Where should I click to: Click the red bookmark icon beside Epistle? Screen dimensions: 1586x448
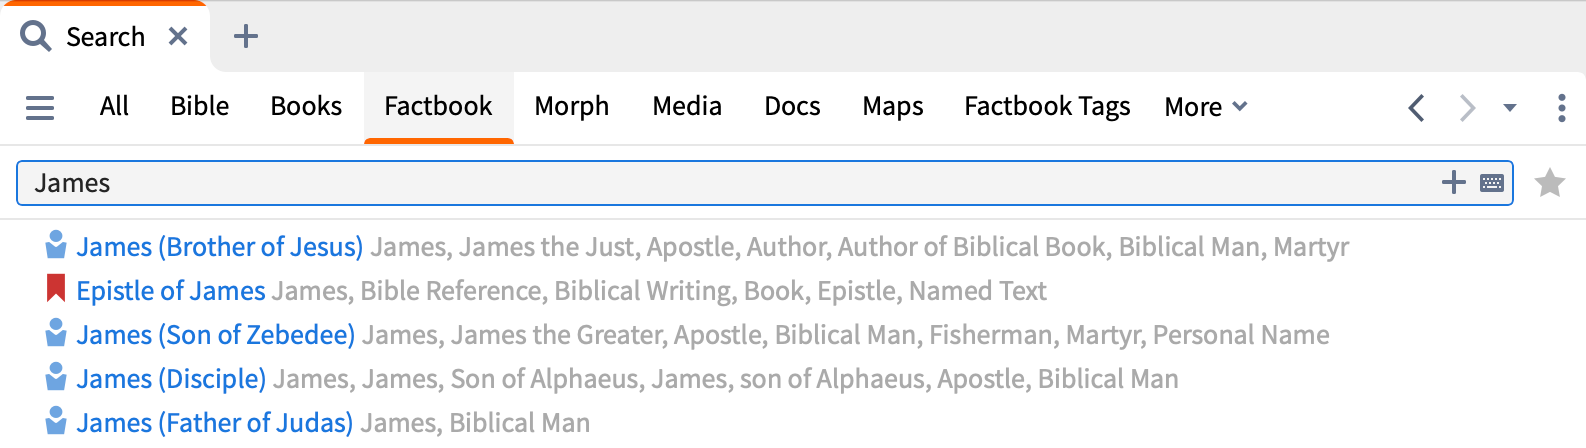click(x=56, y=290)
